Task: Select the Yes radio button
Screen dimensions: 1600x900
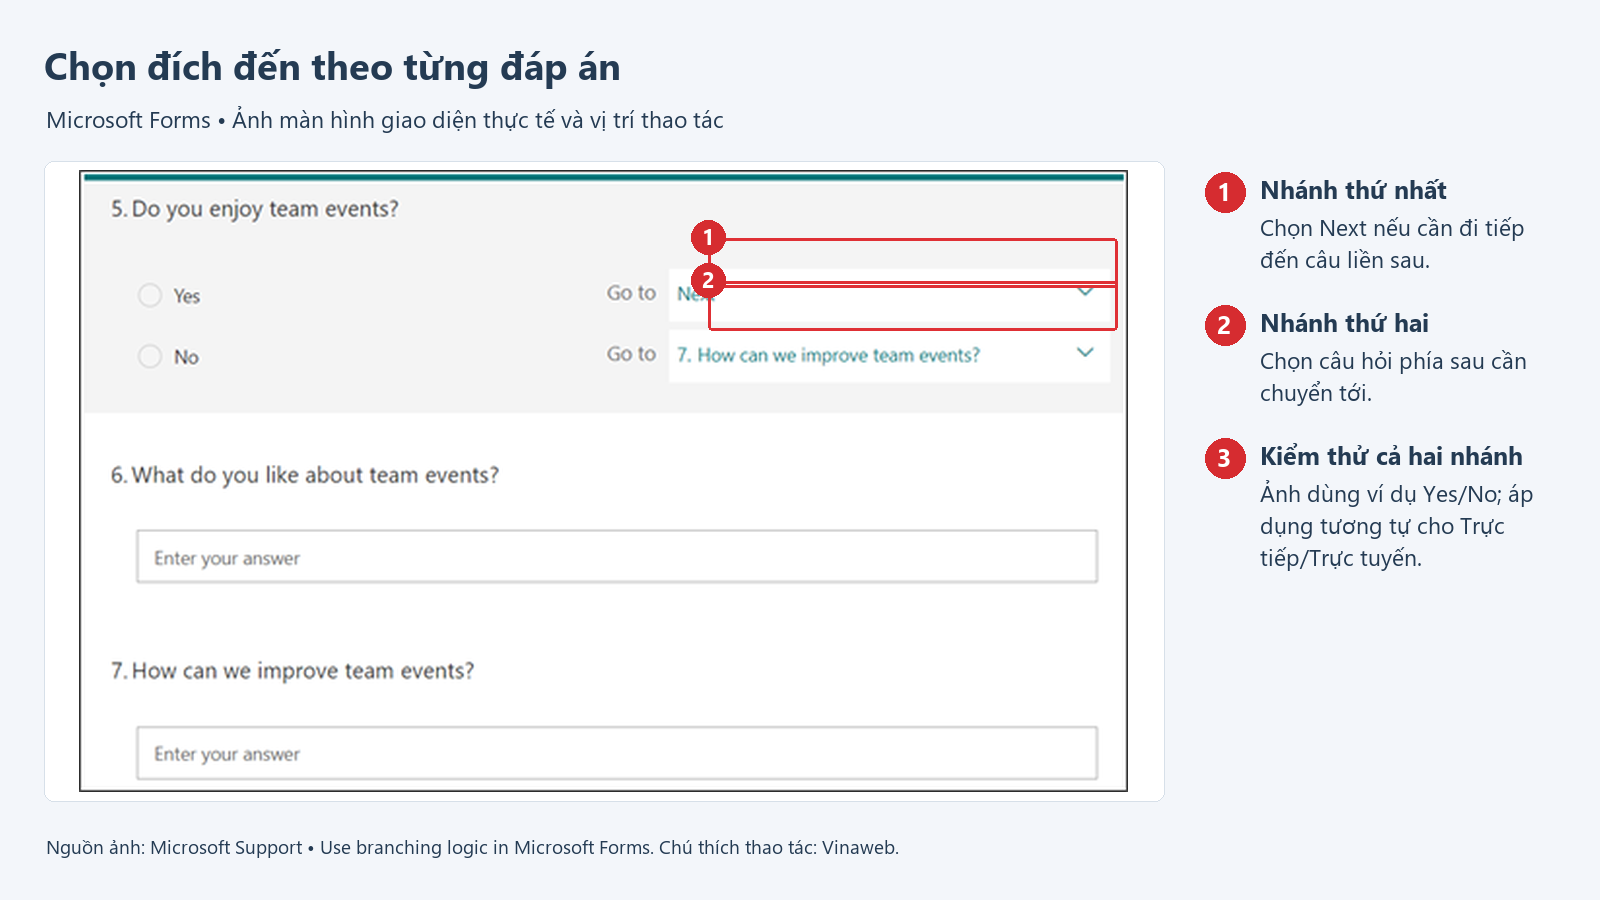Action: pyautogui.click(x=150, y=295)
